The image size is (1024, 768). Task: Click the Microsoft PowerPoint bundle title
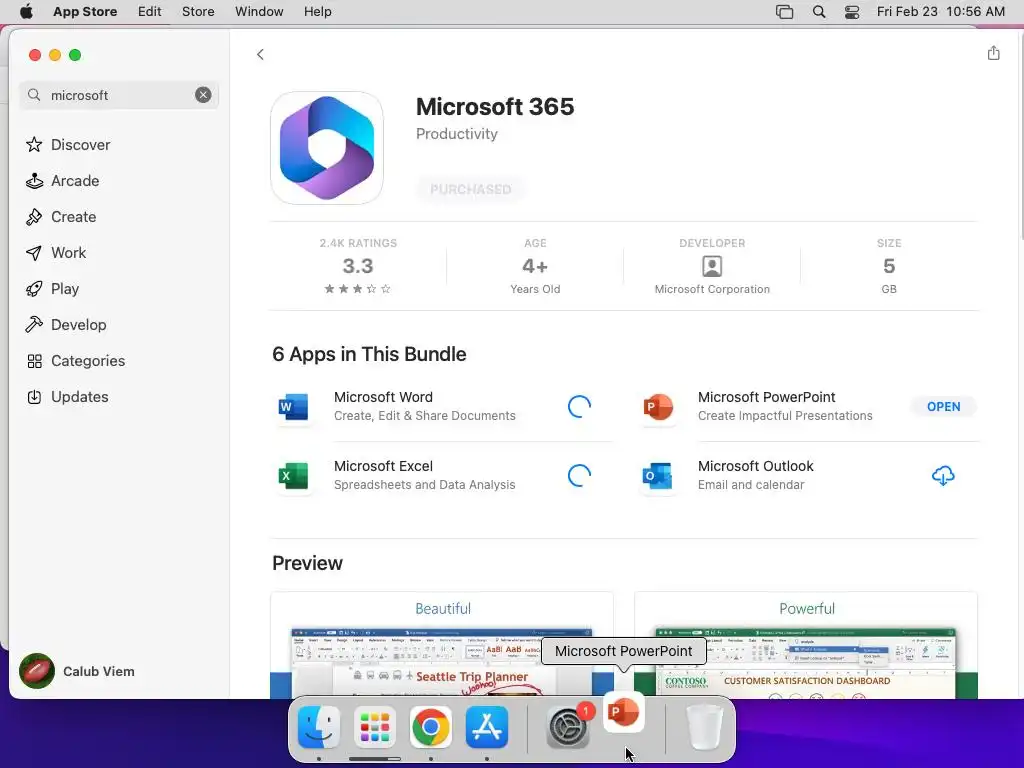coord(767,397)
